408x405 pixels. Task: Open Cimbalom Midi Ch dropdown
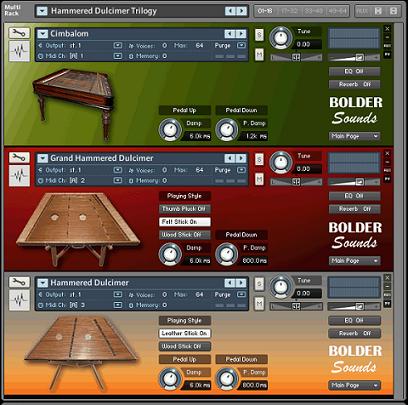point(117,56)
